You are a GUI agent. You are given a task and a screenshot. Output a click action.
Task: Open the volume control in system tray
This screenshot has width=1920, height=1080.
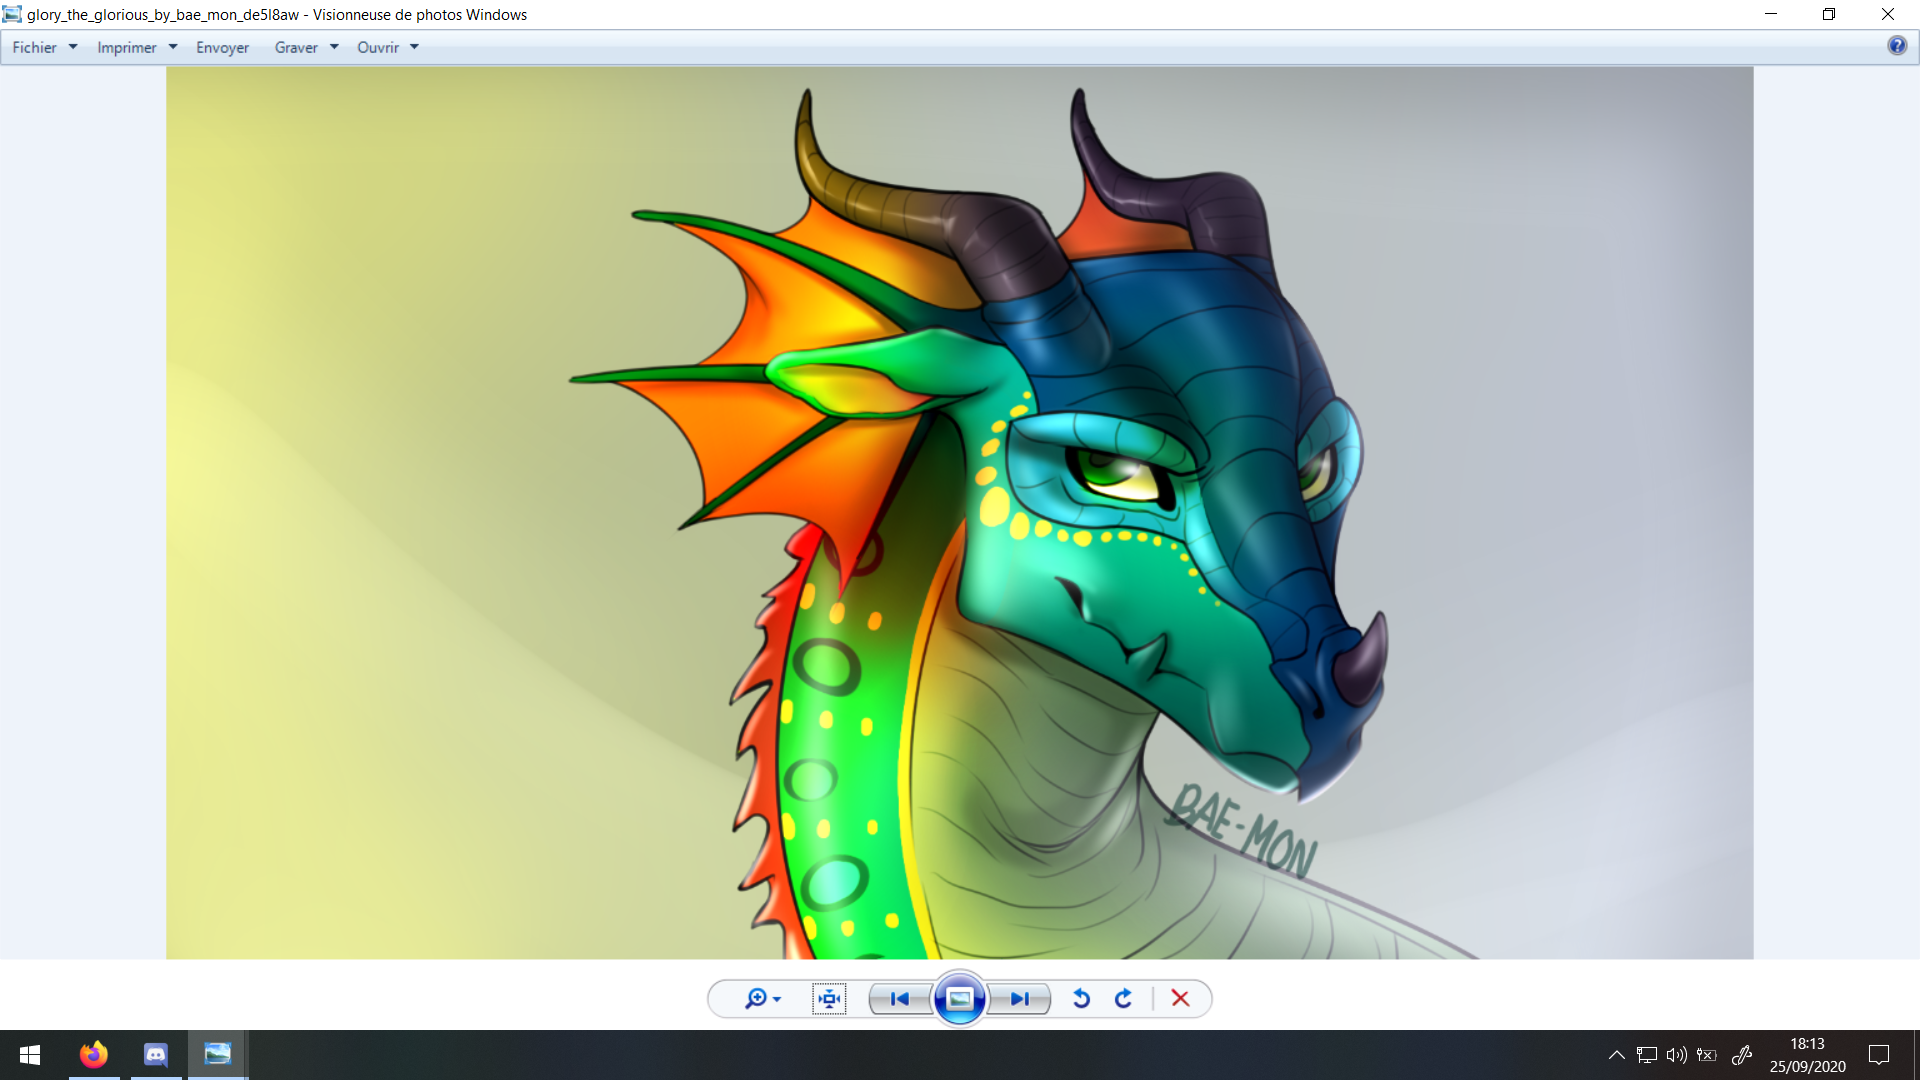tap(1676, 1055)
